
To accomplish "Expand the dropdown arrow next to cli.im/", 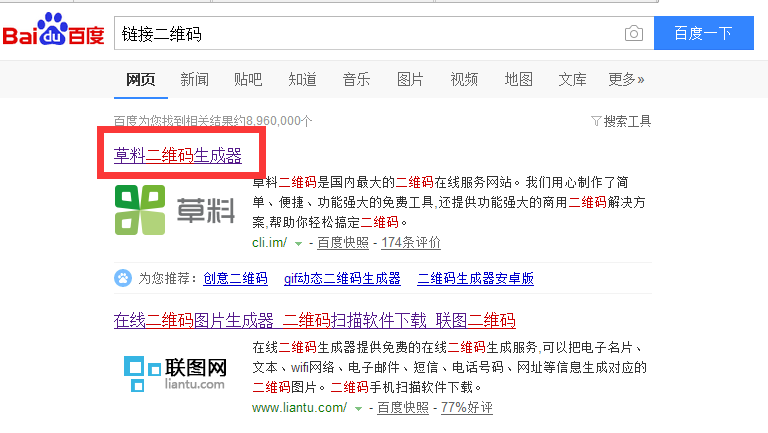I will [298, 243].
